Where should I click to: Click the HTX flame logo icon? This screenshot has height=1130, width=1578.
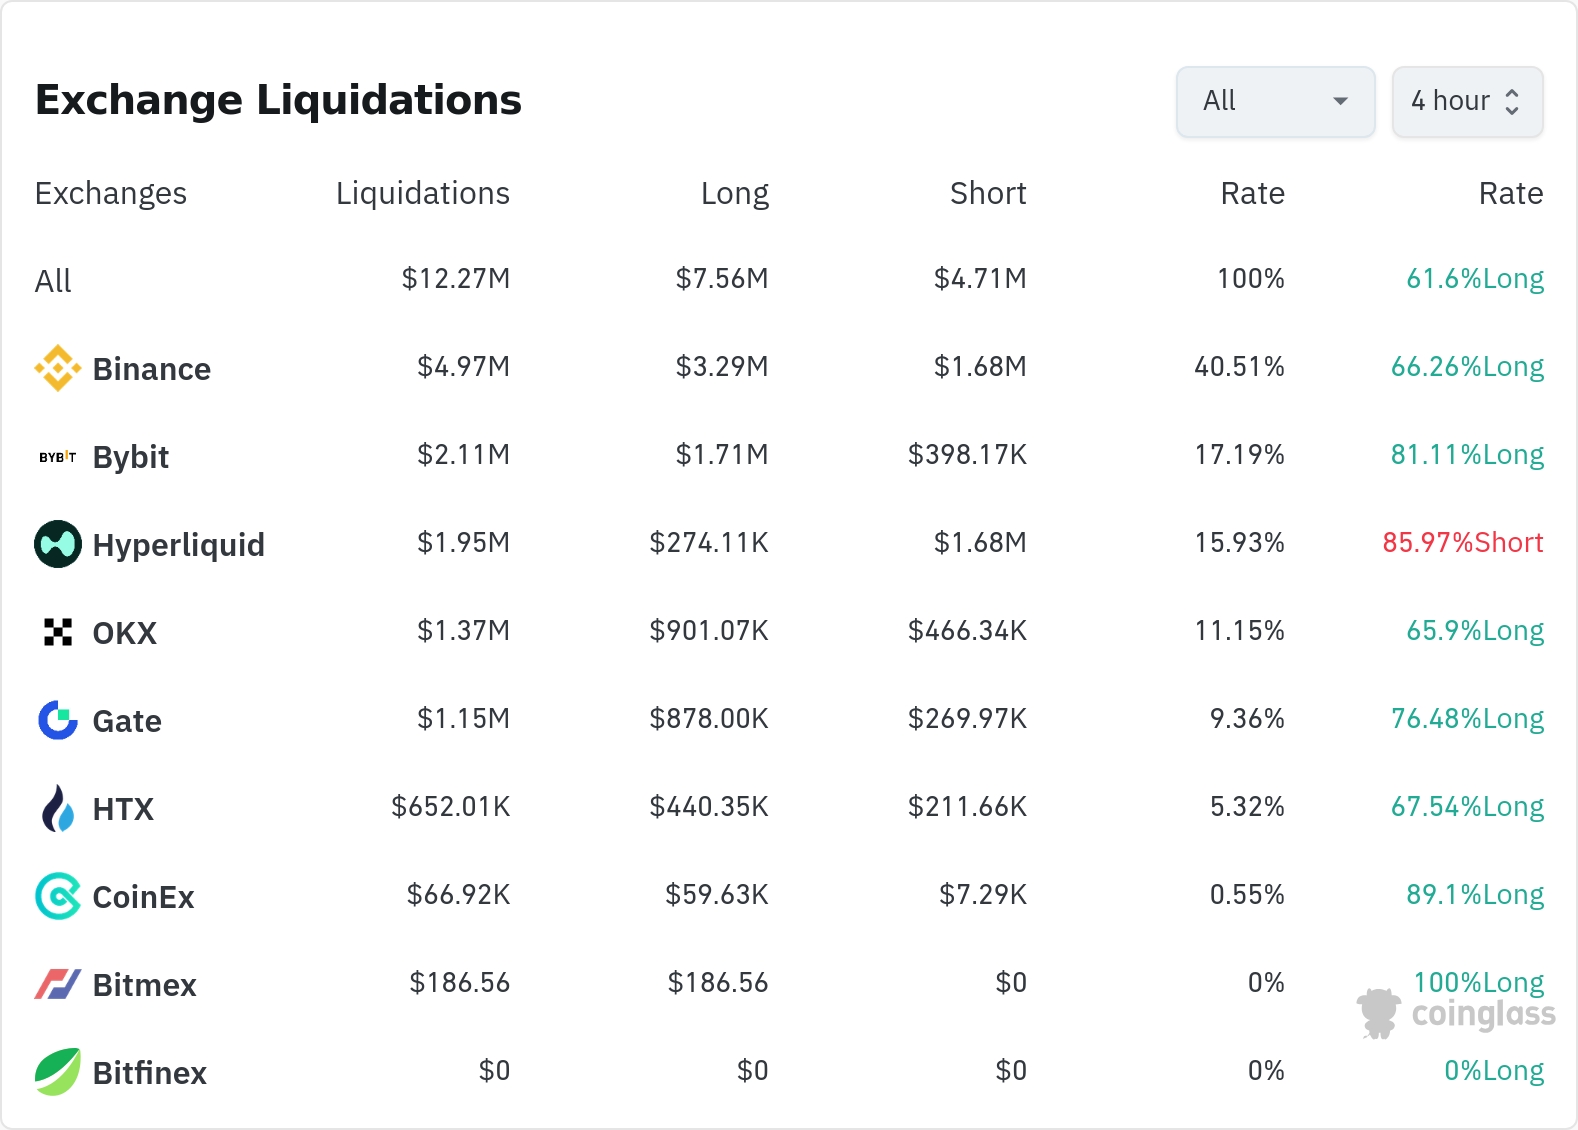pyautogui.click(x=58, y=808)
